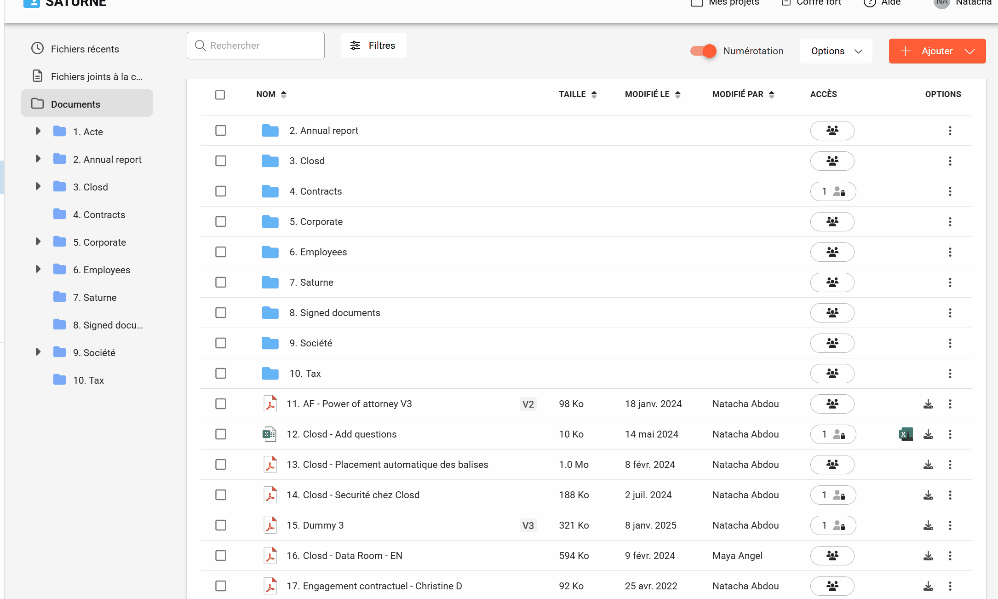Click the access group icon for 2. Annual report
Screen dimensions: 998x599
point(832,131)
